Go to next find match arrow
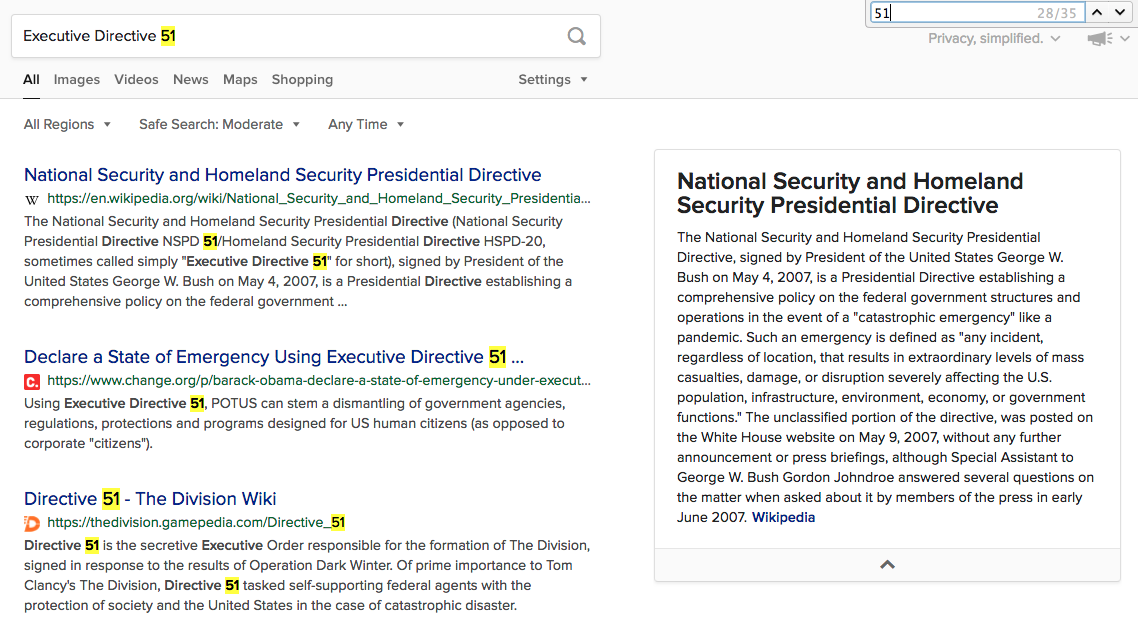 click(x=1120, y=12)
